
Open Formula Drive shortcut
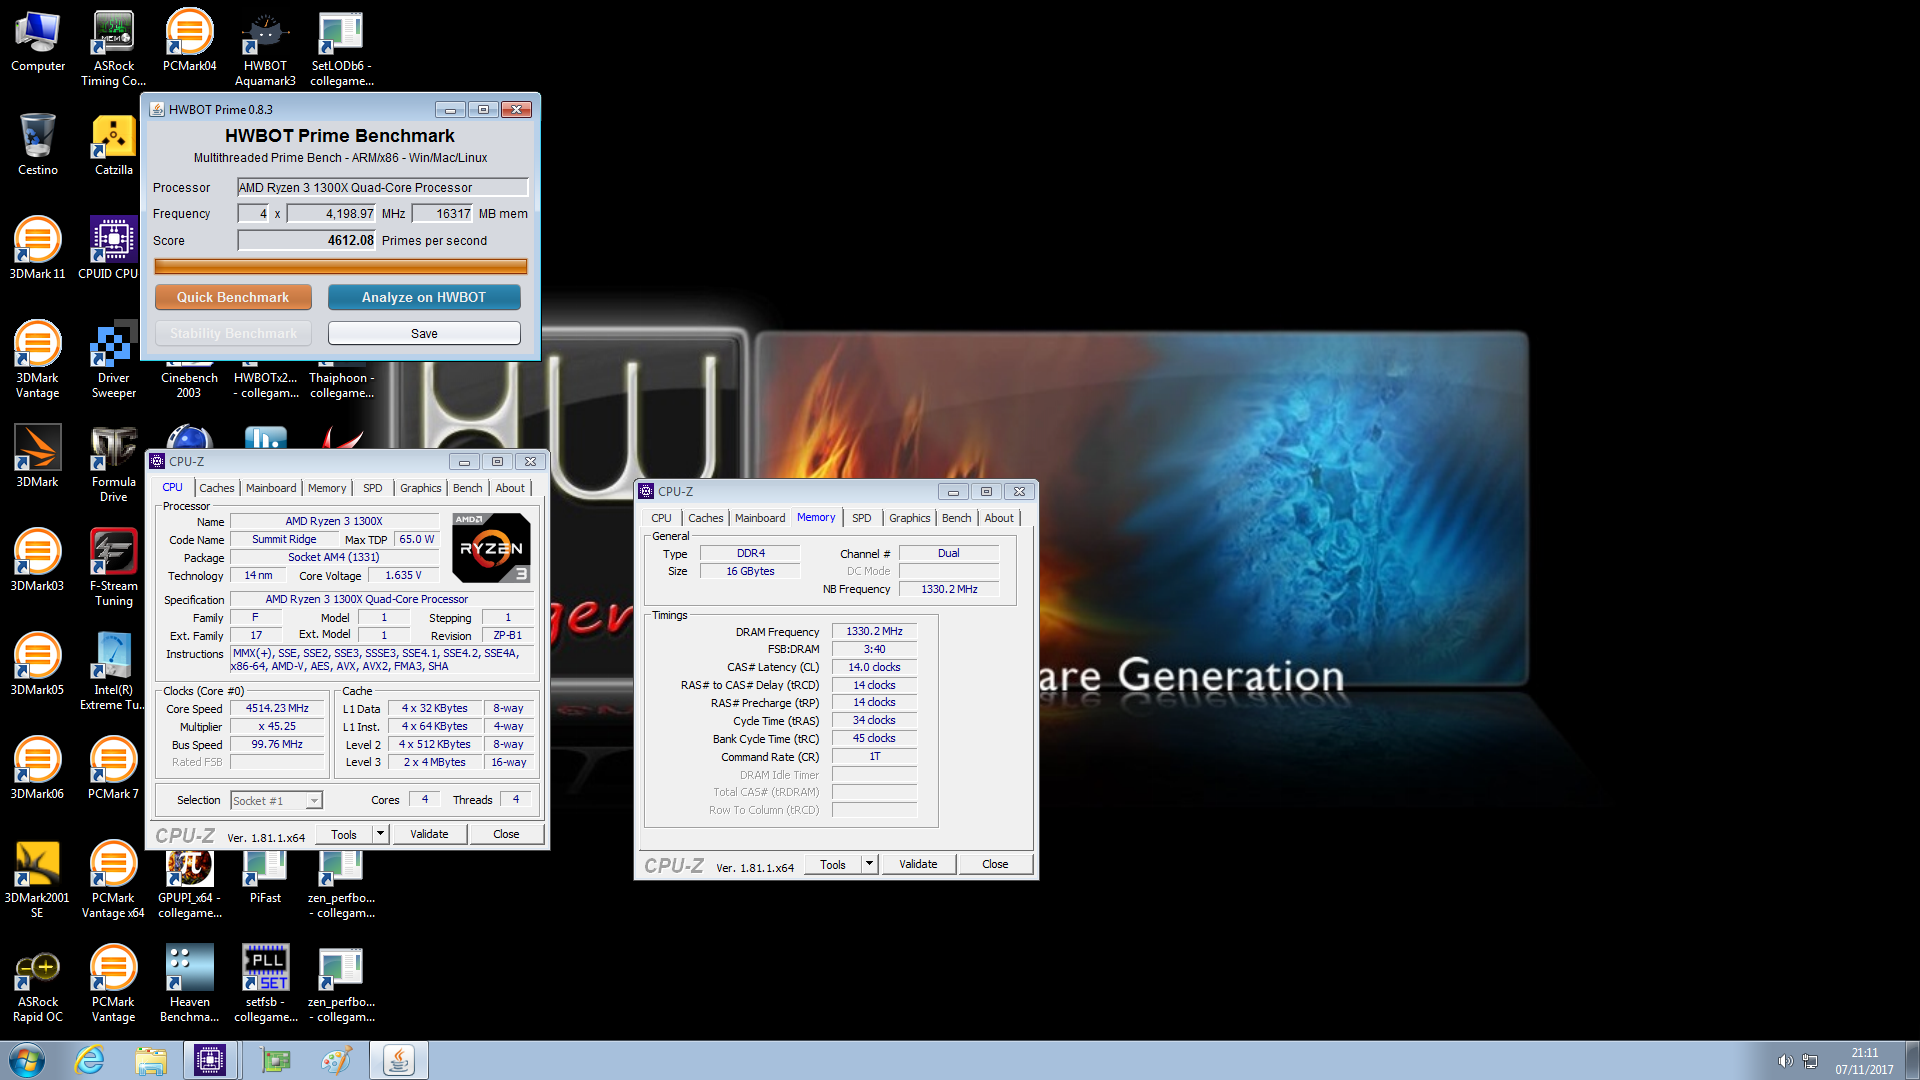[x=113, y=464]
